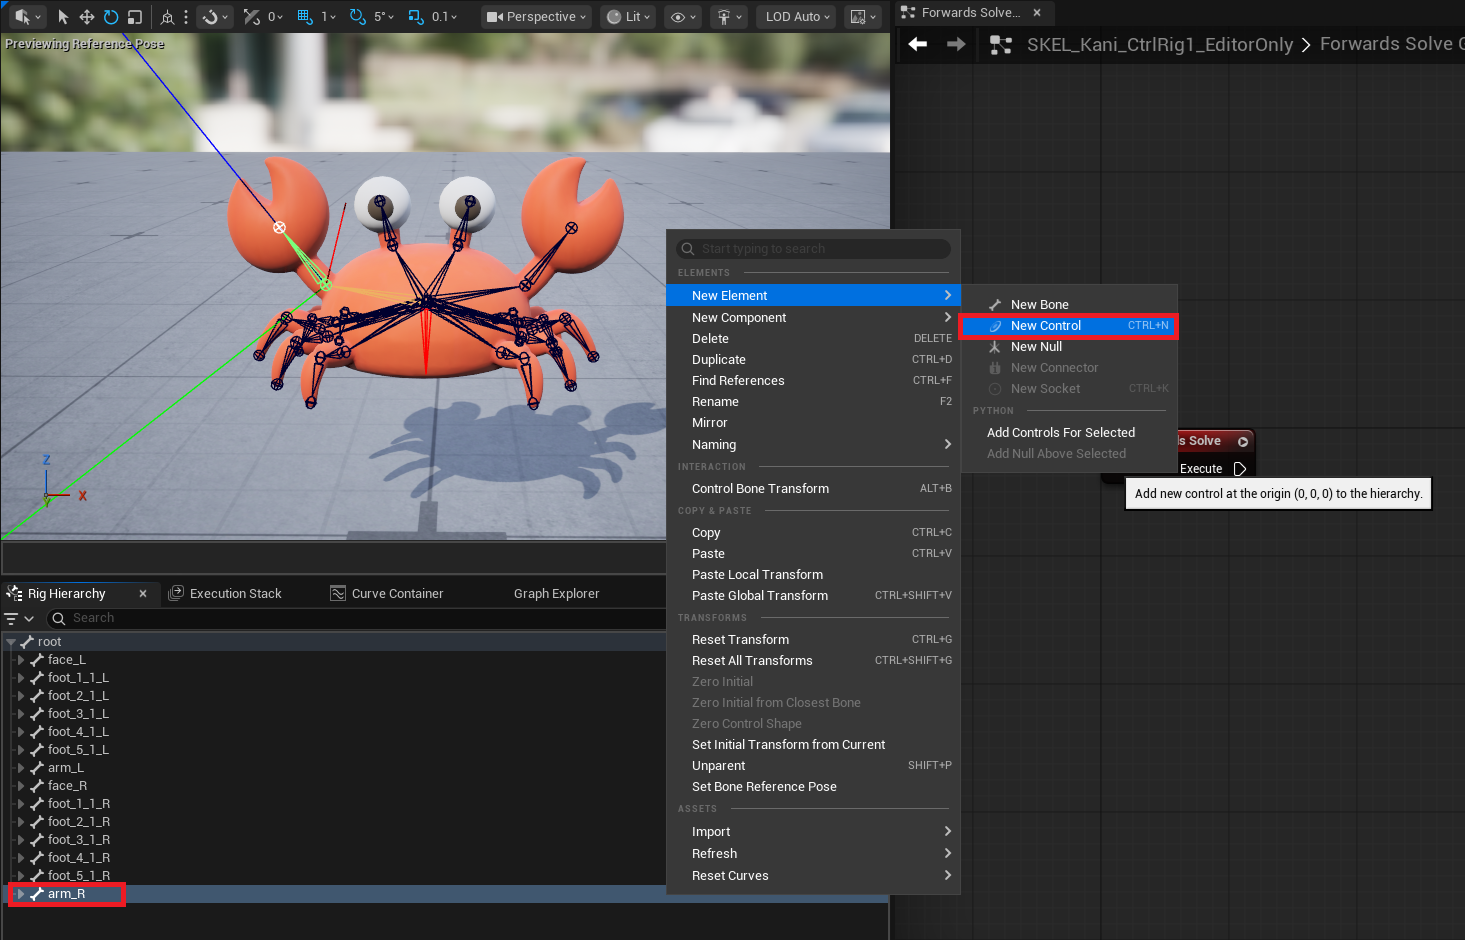
Task: Open the Show eye-icon menu
Action: click(684, 17)
